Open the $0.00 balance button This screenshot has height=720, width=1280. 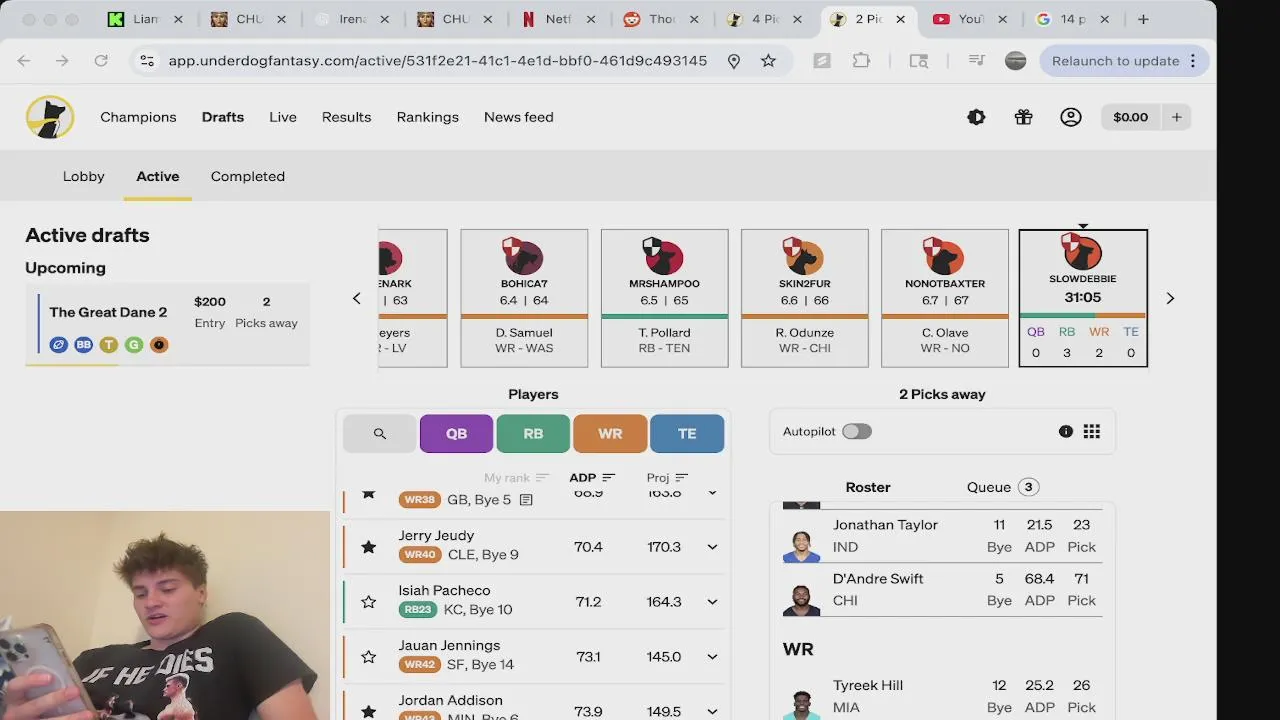1130,117
